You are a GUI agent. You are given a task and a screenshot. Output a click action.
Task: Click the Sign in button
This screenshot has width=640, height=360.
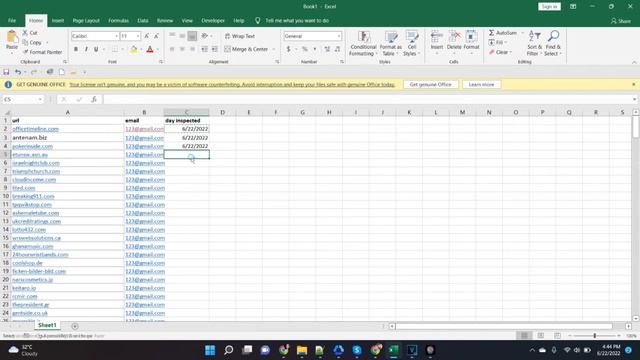click(549, 7)
